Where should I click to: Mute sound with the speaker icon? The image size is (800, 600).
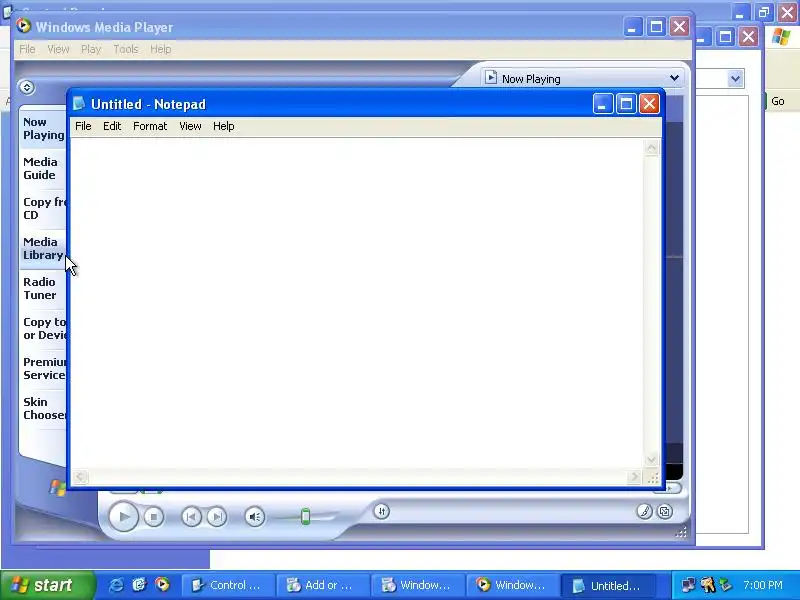click(255, 517)
